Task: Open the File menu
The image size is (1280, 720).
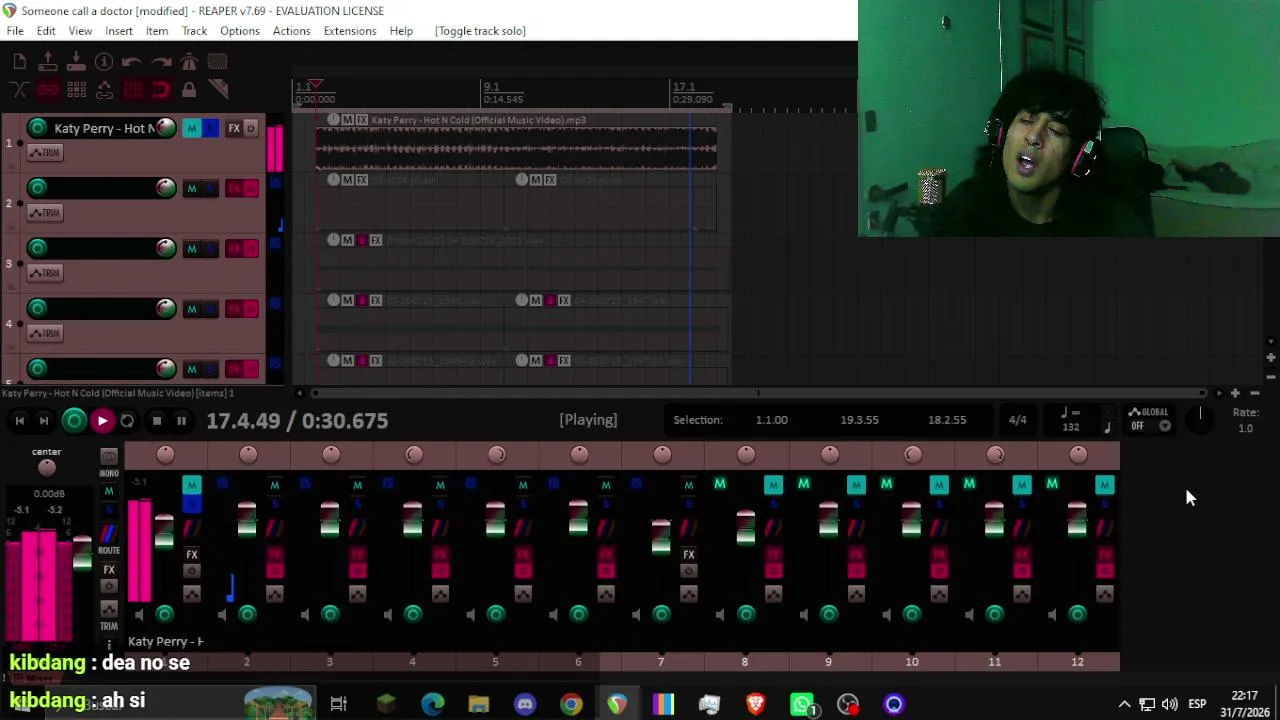Action: tap(15, 31)
